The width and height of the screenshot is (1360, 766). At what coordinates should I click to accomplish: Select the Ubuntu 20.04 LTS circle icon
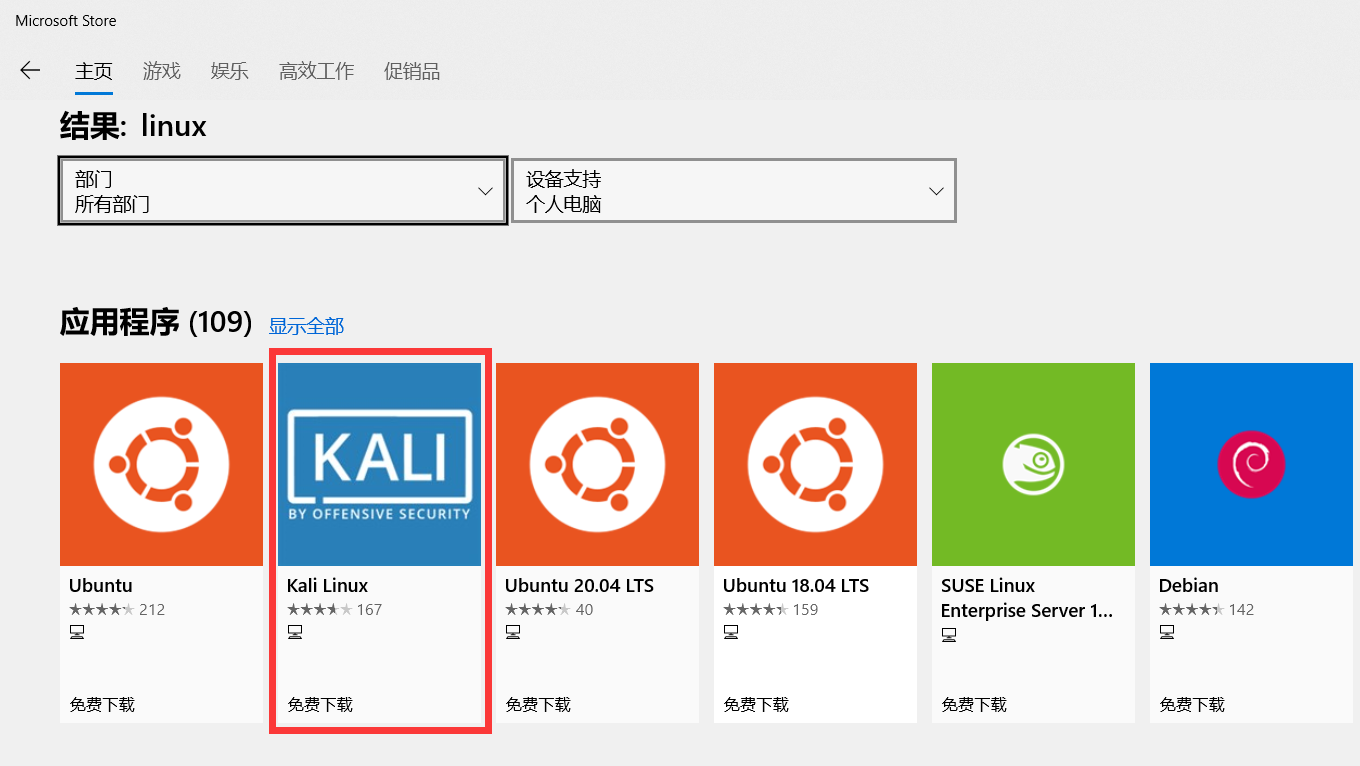597,464
